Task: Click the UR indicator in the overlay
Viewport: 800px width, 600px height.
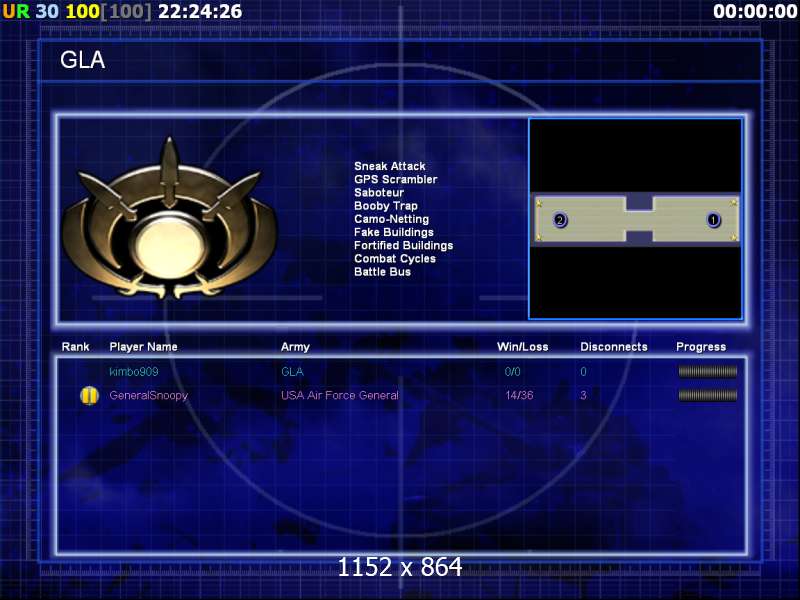Action: (16, 11)
